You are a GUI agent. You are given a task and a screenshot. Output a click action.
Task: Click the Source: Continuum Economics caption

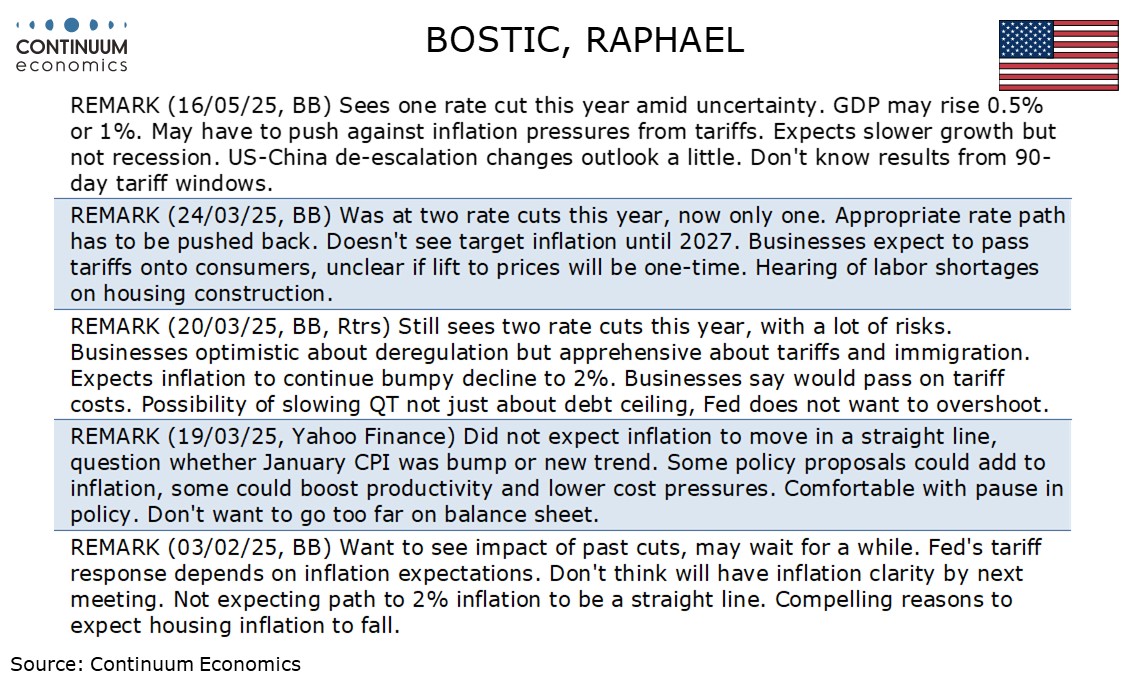click(155, 664)
